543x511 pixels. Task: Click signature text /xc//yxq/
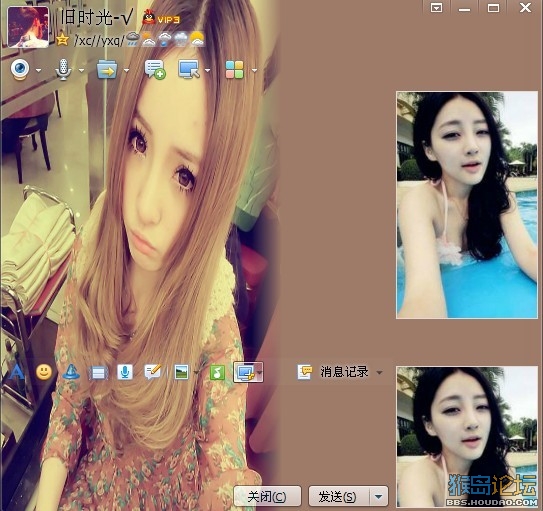98,41
